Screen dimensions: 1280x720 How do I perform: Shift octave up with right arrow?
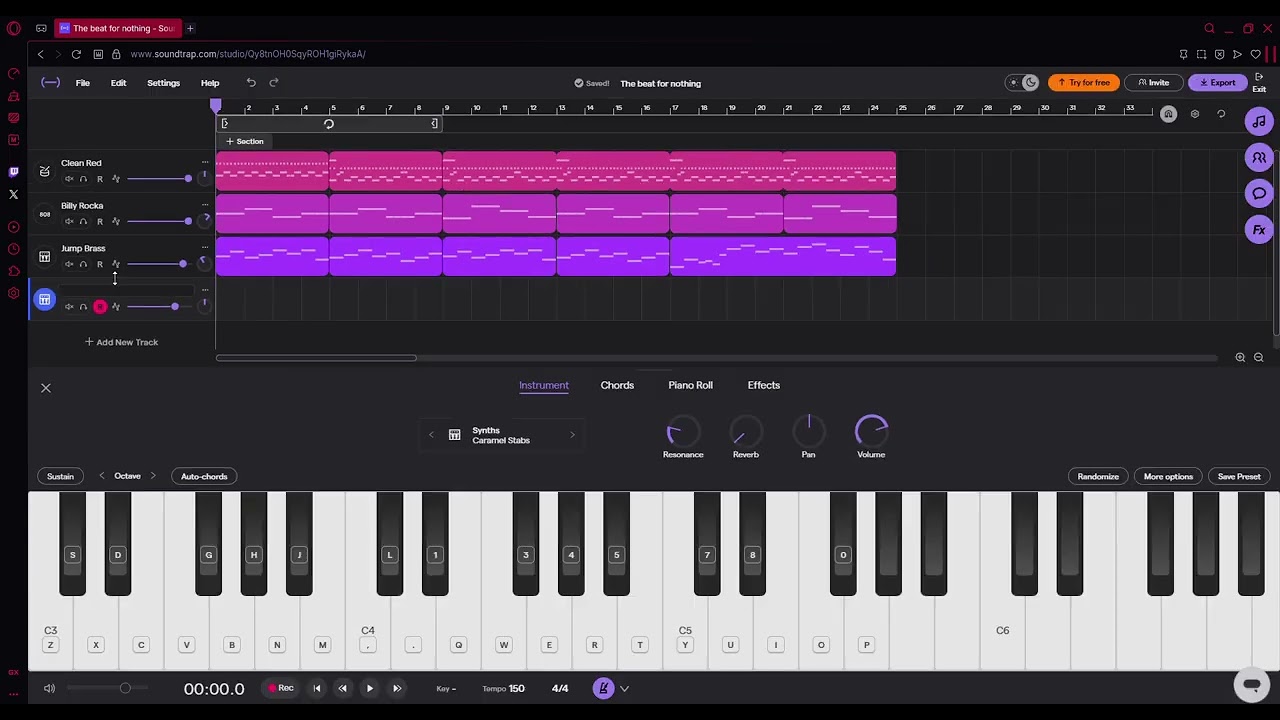(152, 476)
